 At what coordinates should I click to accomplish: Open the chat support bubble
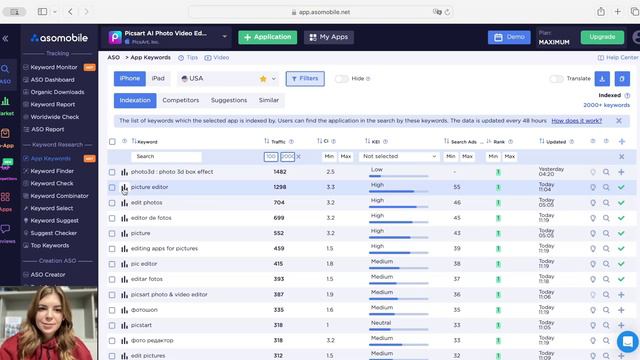[628, 341]
